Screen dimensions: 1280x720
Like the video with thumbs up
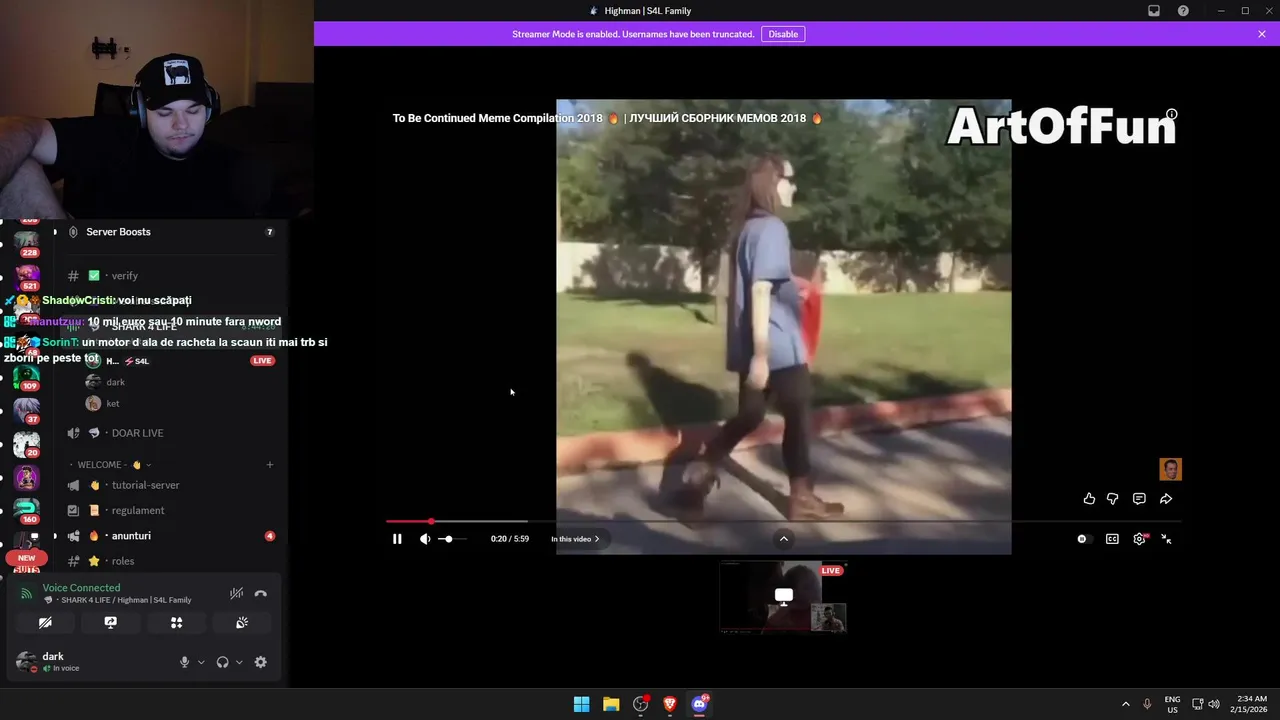(1089, 499)
